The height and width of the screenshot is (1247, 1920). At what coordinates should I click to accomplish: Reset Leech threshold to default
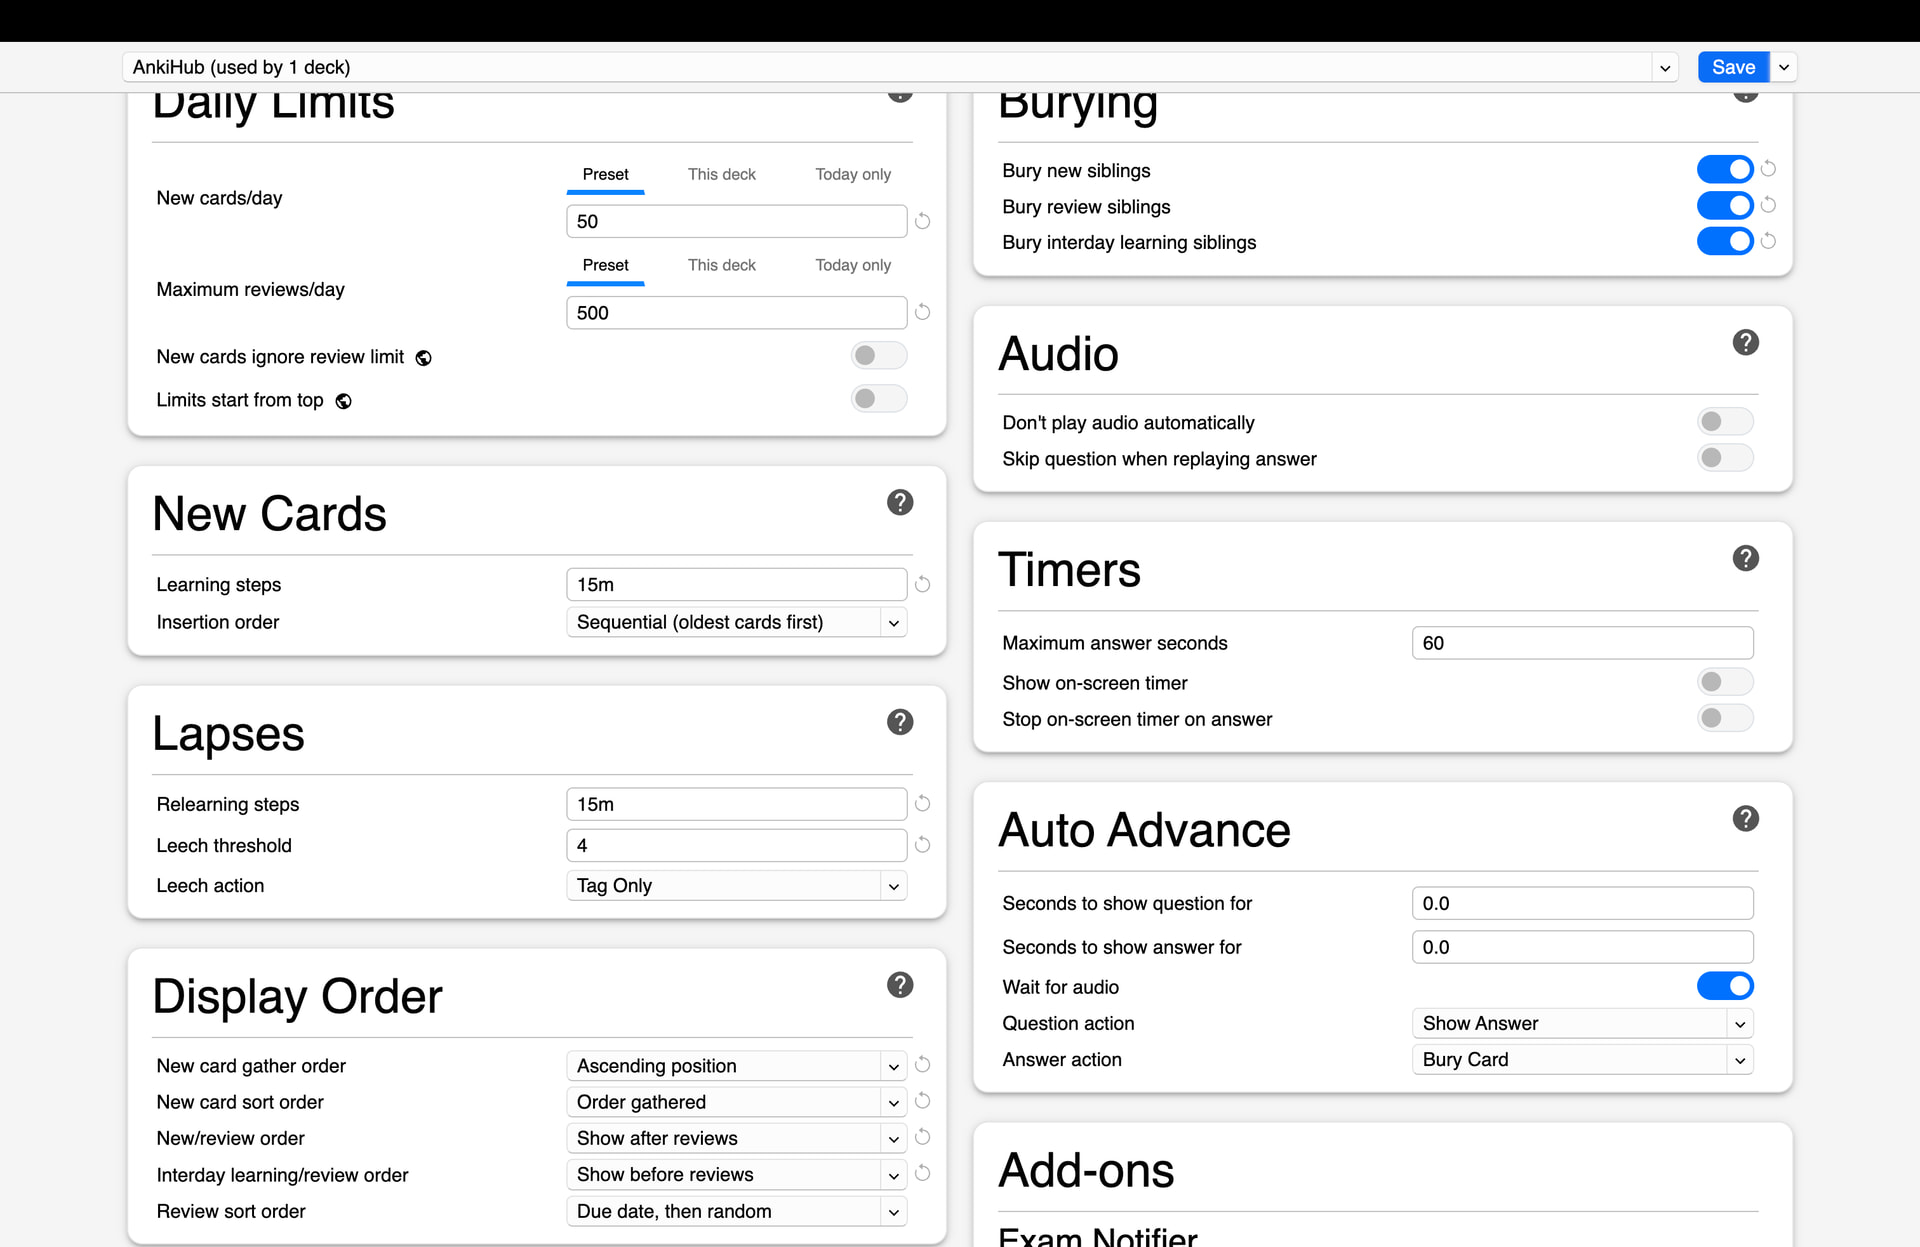923,845
